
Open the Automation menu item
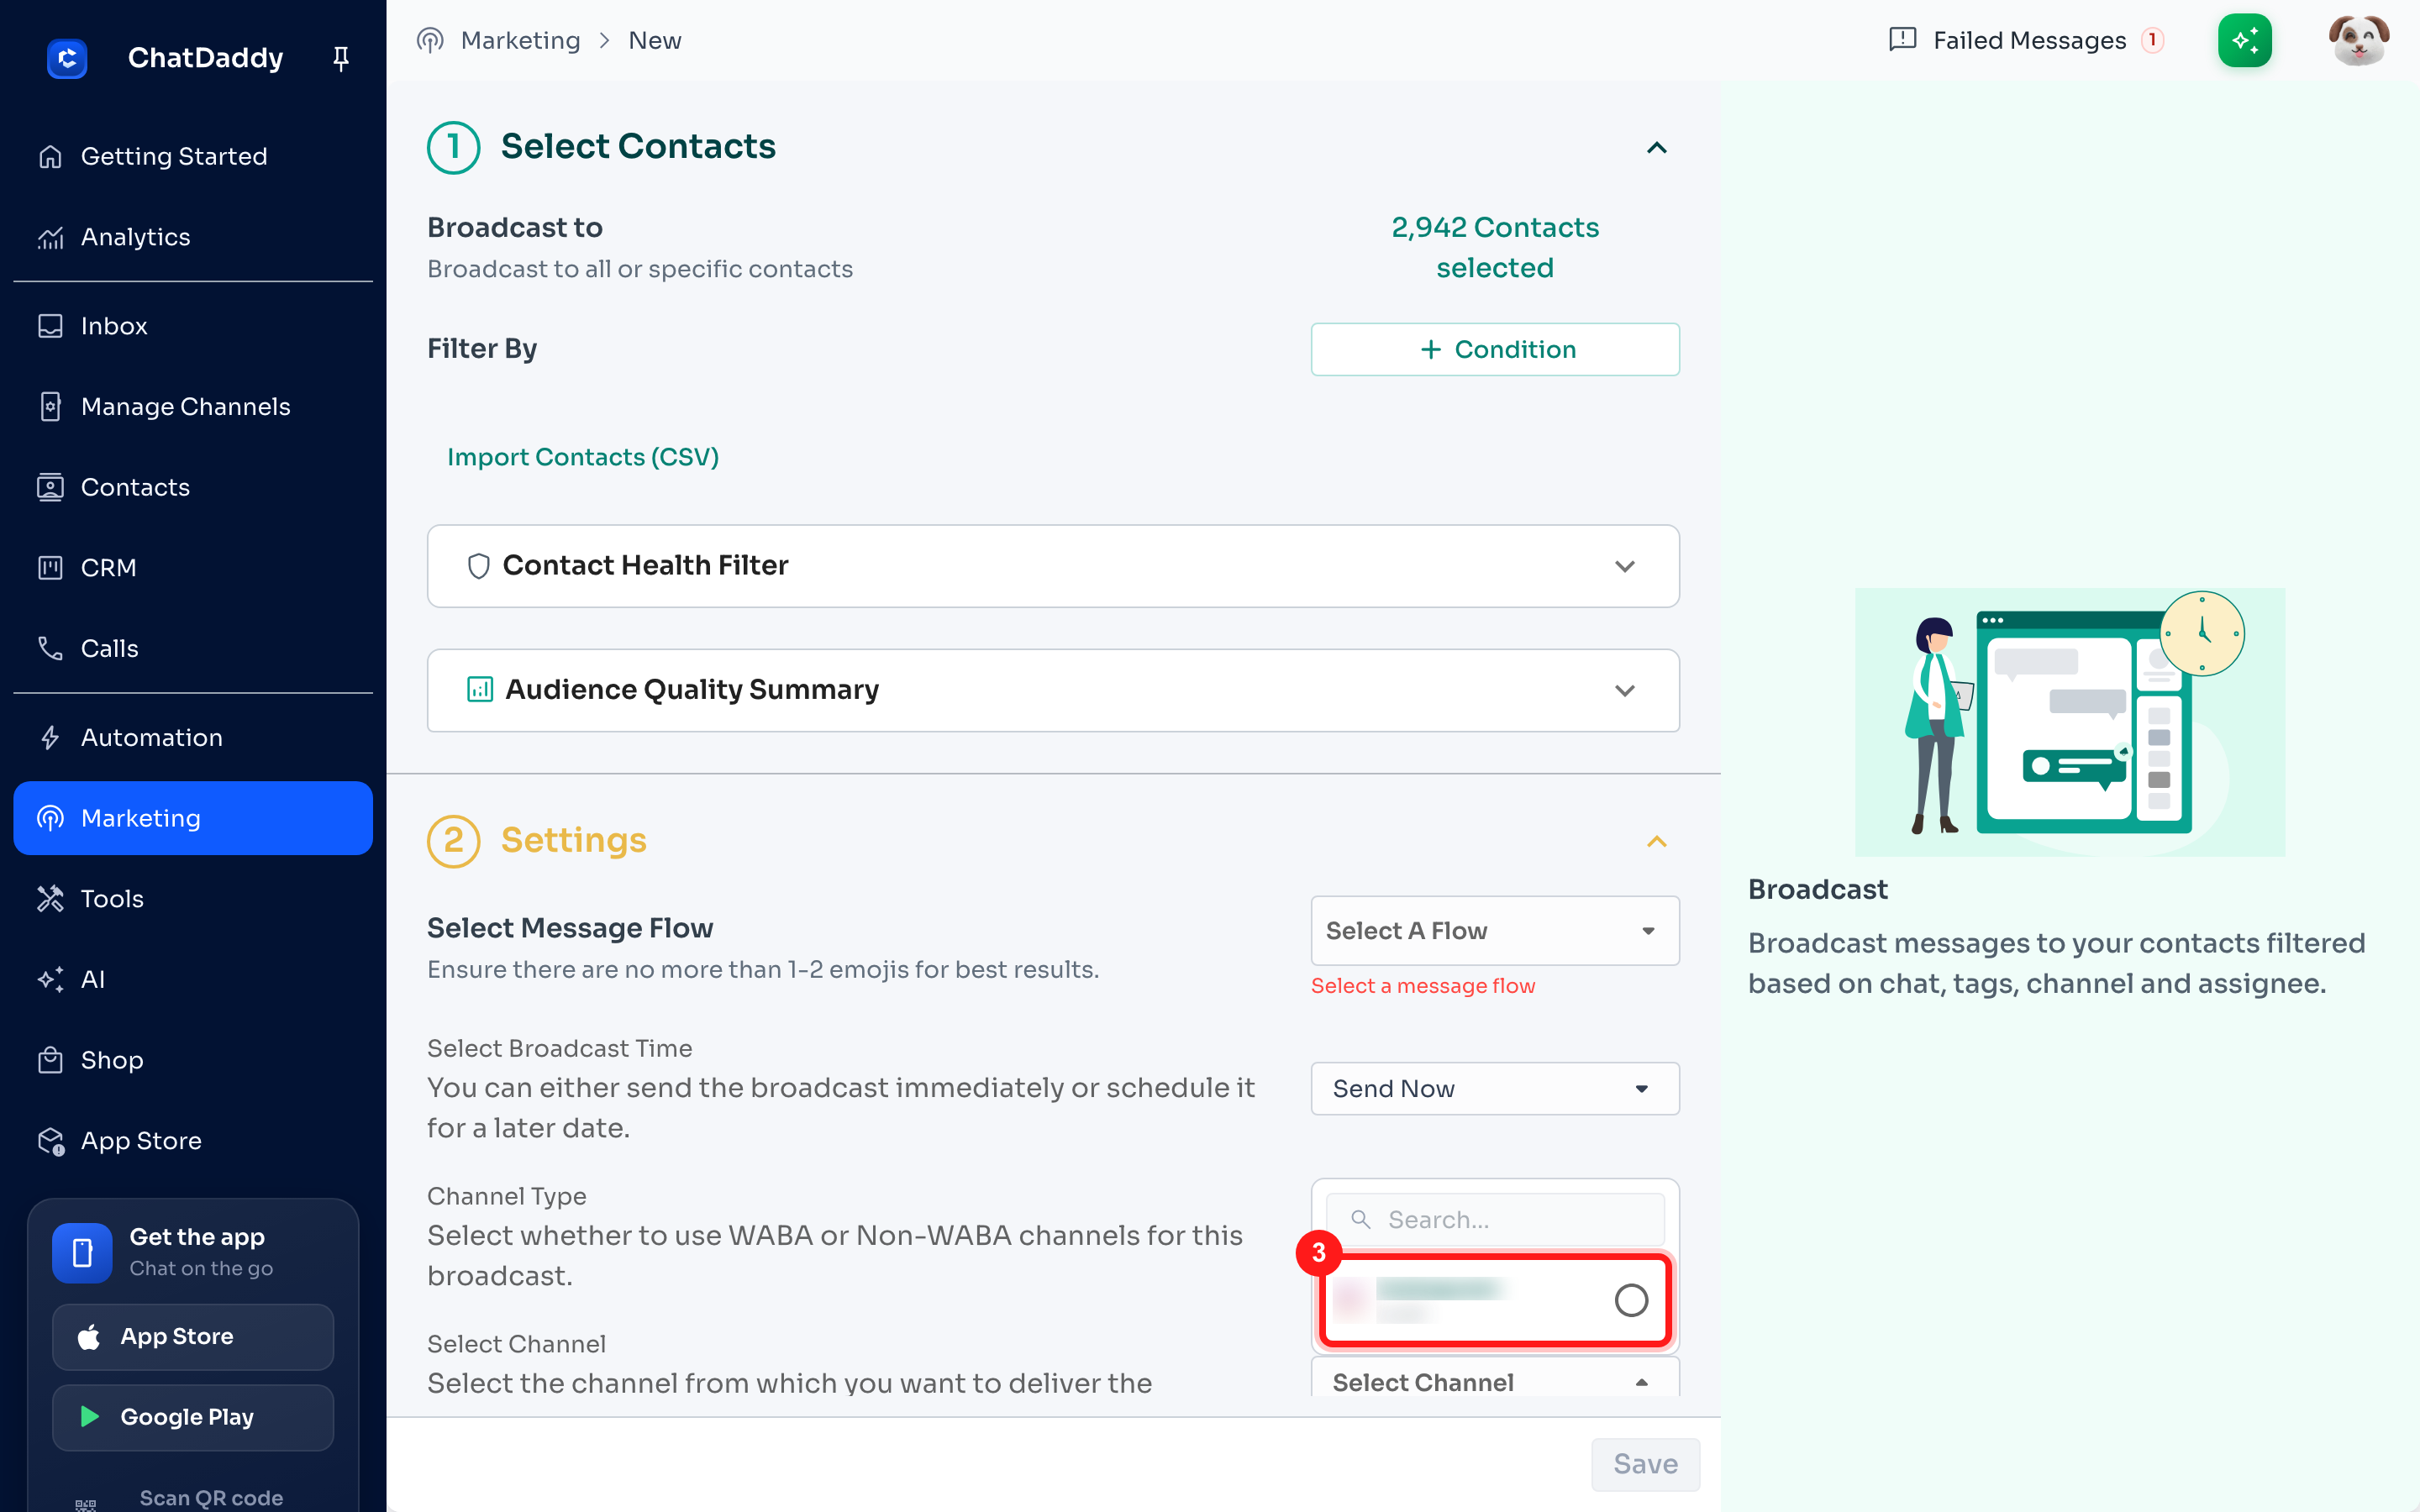(193, 738)
